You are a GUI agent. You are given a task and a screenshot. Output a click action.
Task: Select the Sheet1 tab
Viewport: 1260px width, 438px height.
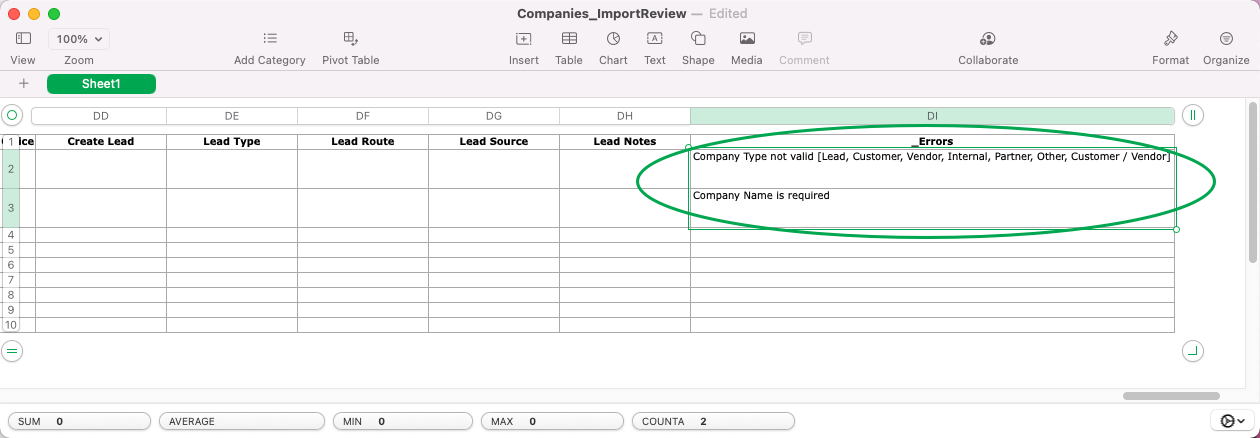101,84
